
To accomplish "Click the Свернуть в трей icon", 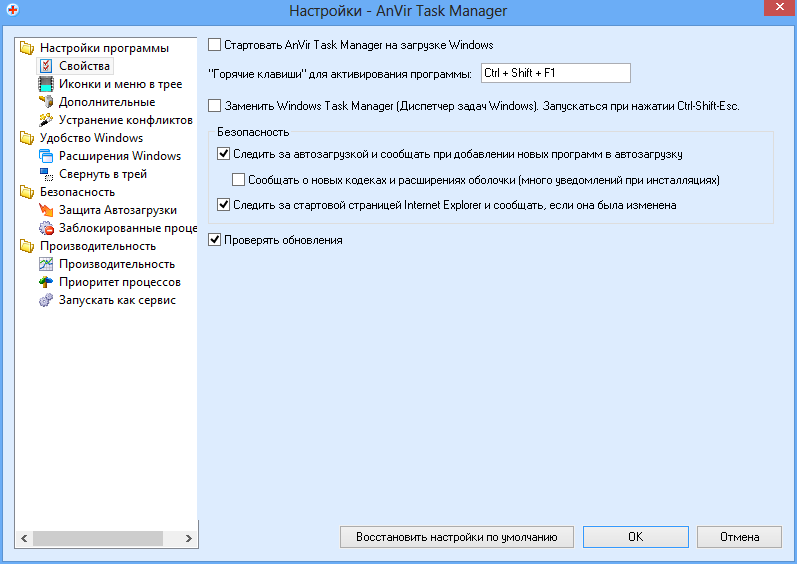I will (46, 174).
